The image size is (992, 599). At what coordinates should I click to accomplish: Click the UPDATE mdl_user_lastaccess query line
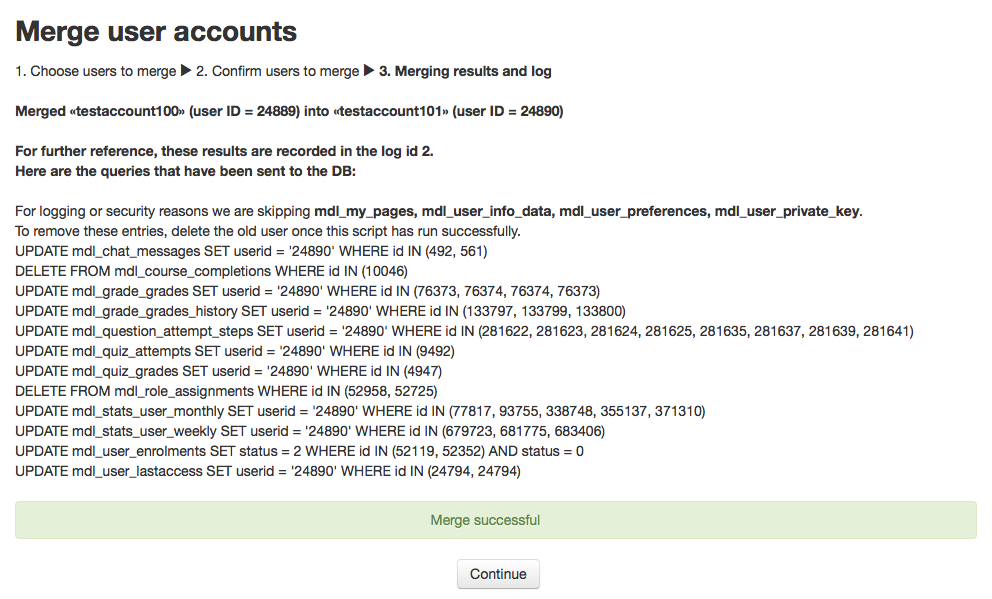point(268,471)
